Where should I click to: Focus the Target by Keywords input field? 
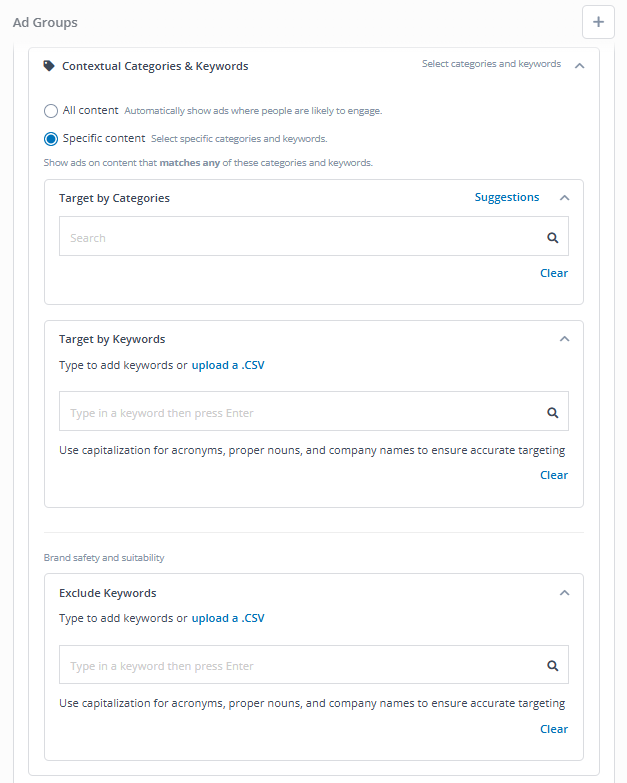314,411
